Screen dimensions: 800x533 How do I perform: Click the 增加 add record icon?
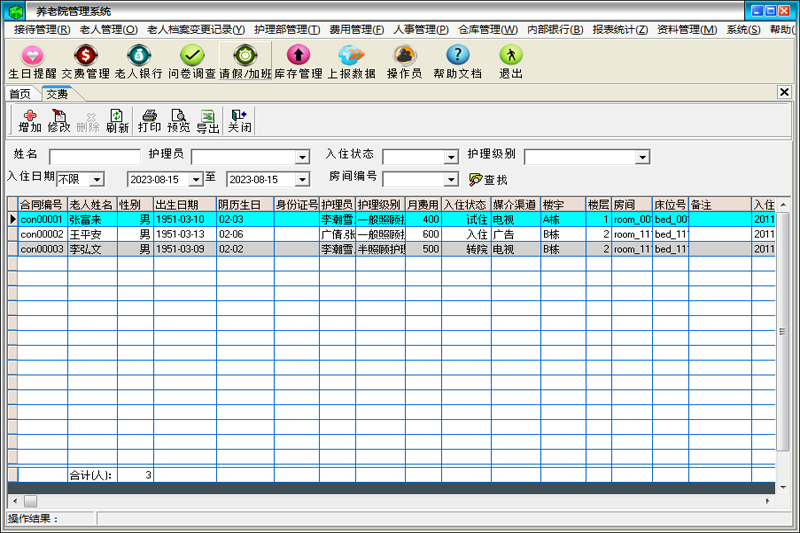tap(30, 121)
